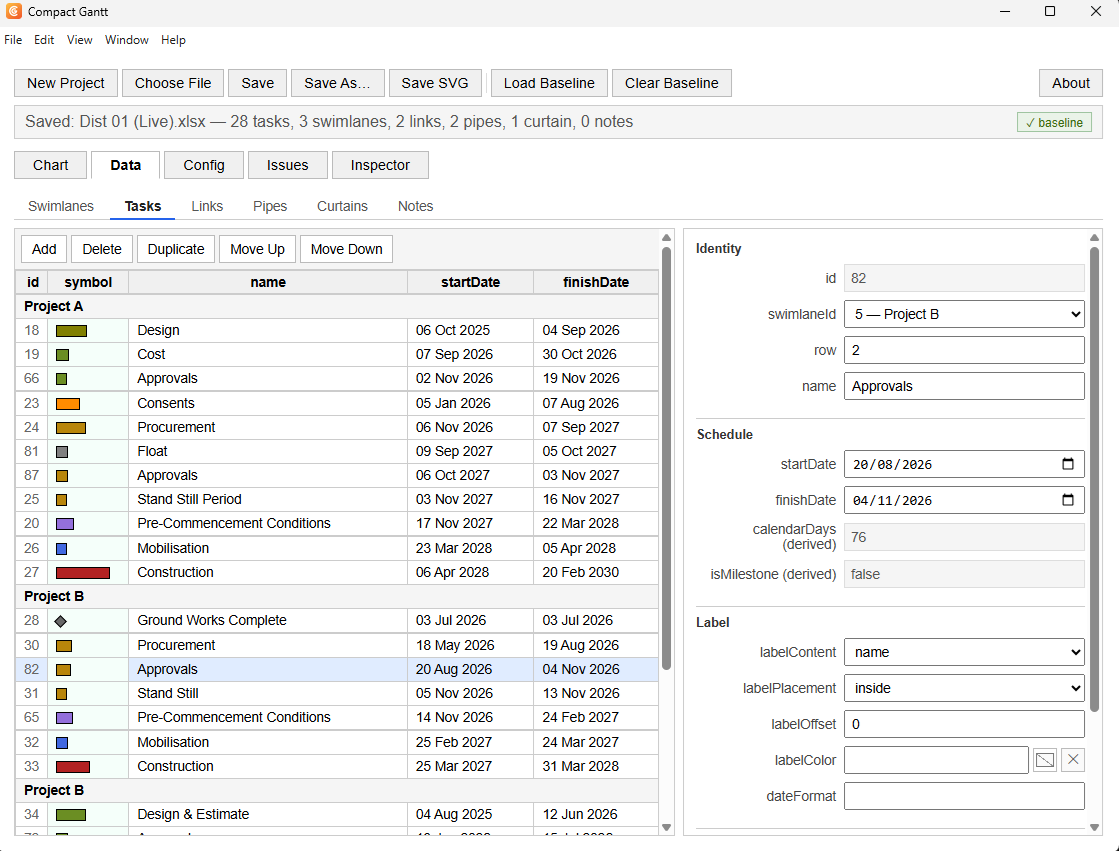1119x851 pixels.
Task: Delete the selected task
Action: pos(102,249)
